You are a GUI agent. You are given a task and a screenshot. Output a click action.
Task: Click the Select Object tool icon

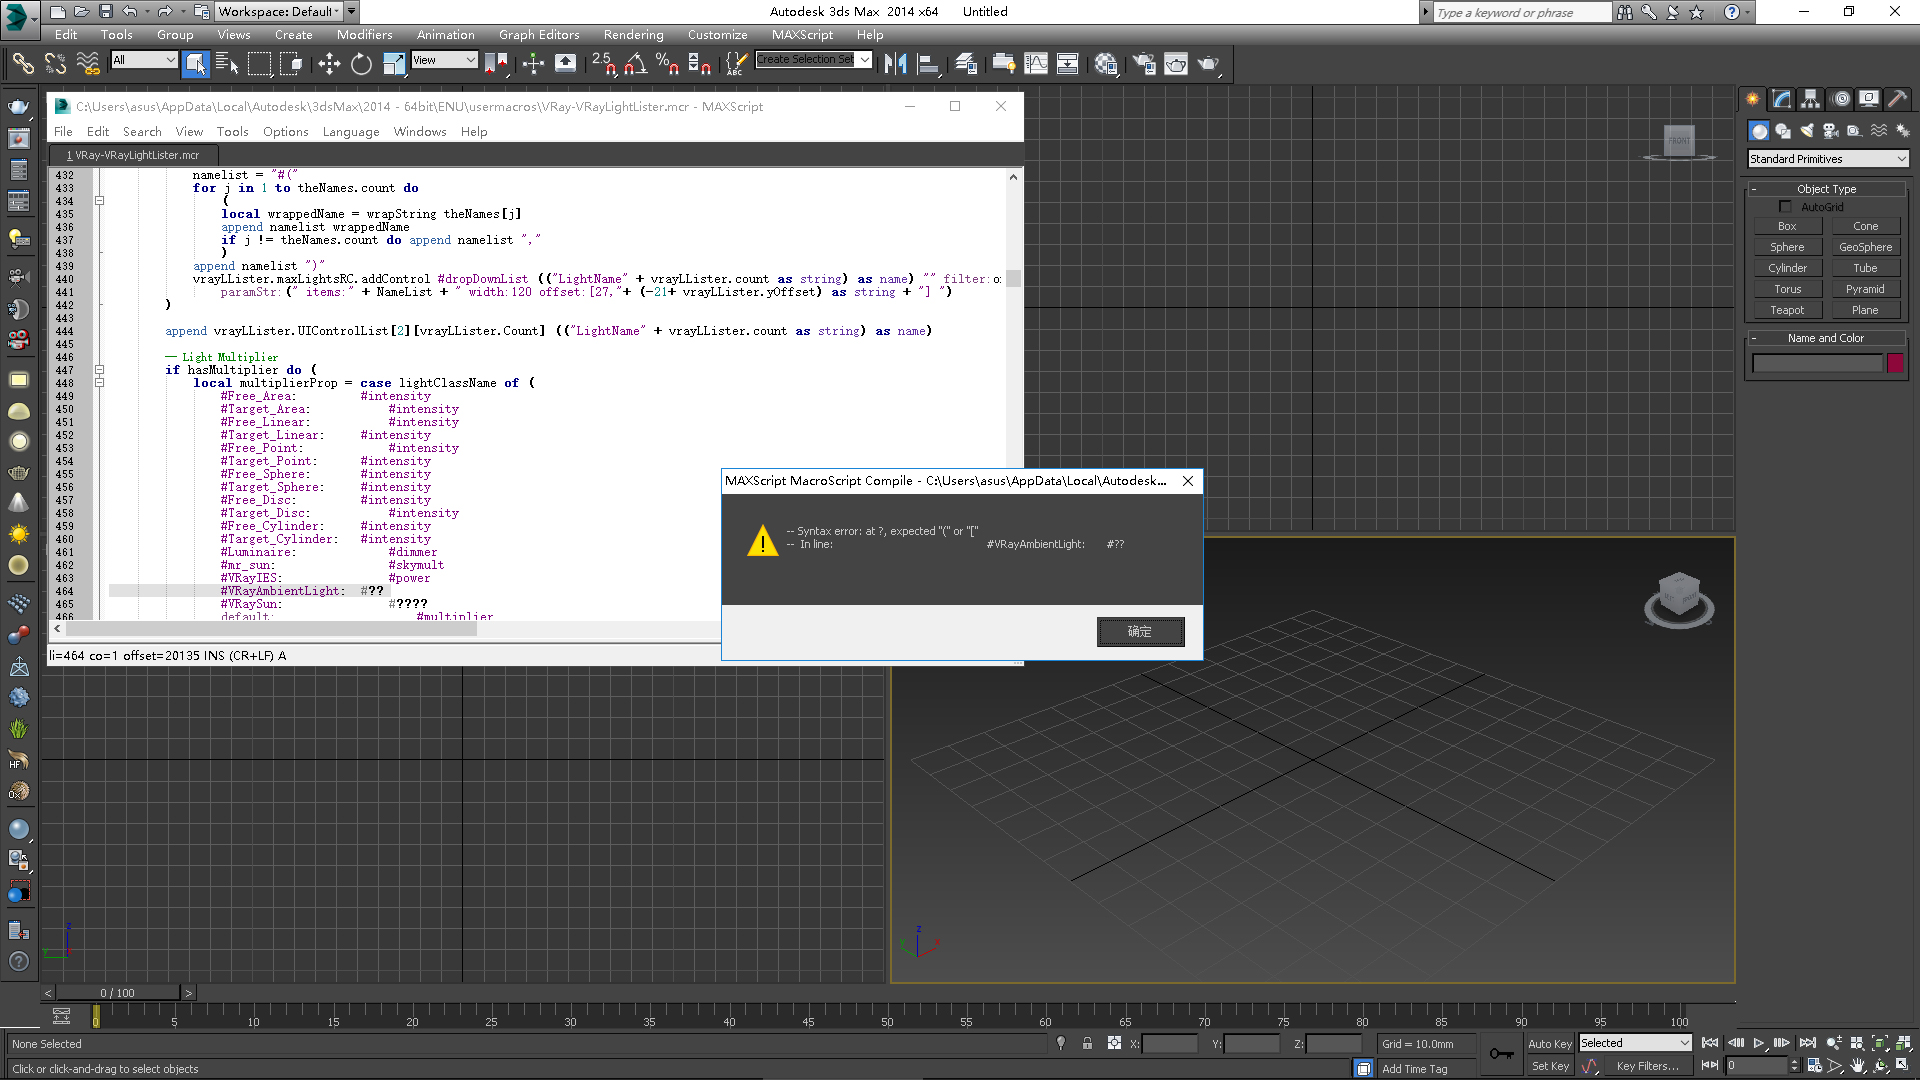click(196, 64)
